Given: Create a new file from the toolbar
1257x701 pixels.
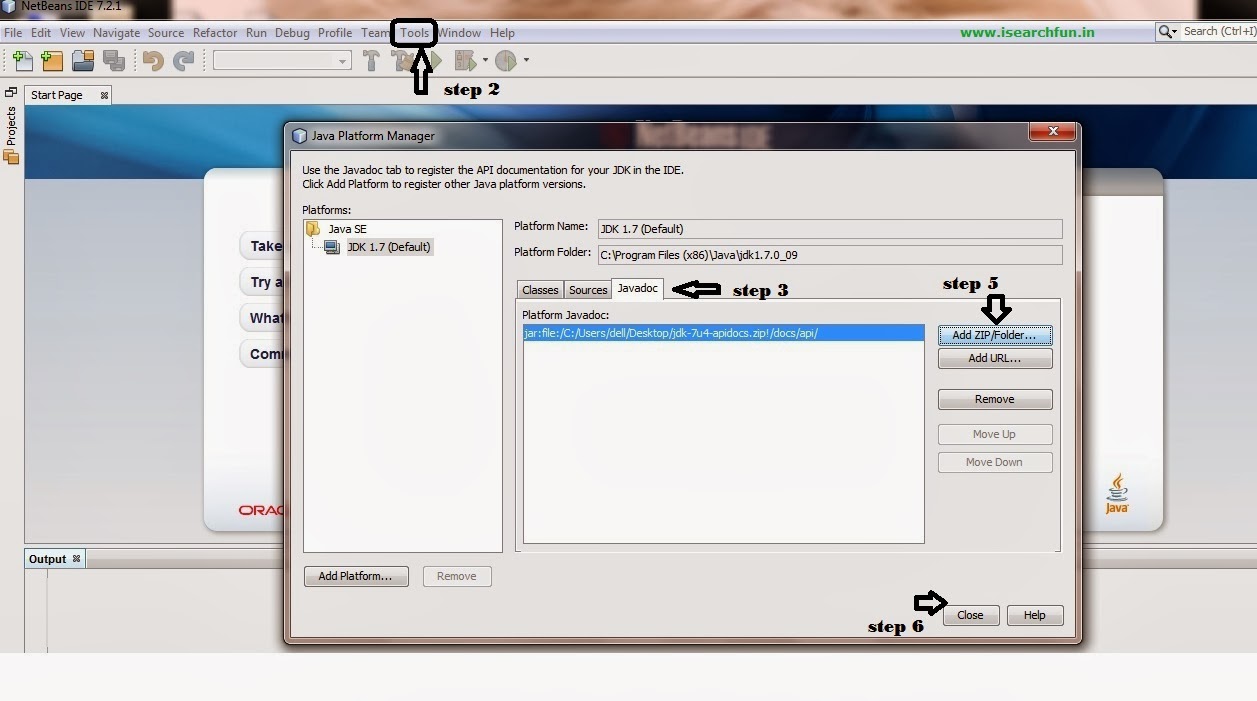Looking at the screenshot, I should [x=22, y=61].
